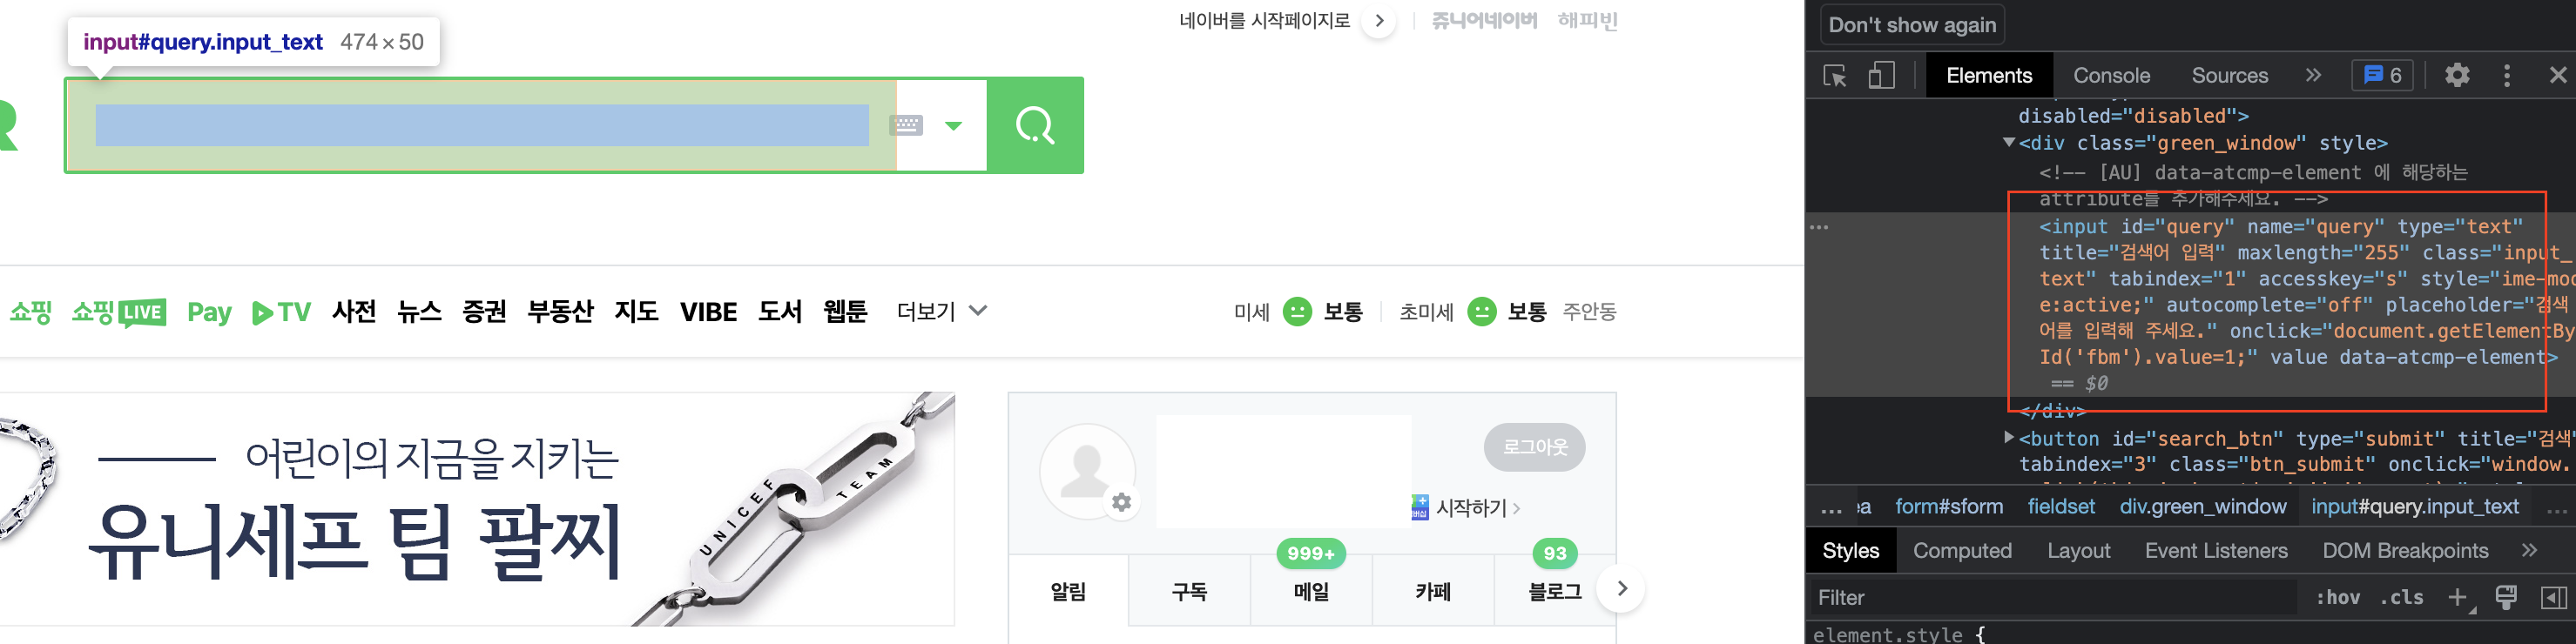Click the profile avatar picture
The height and width of the screenshot is (644, 2576).
[x=1086, y=470]
